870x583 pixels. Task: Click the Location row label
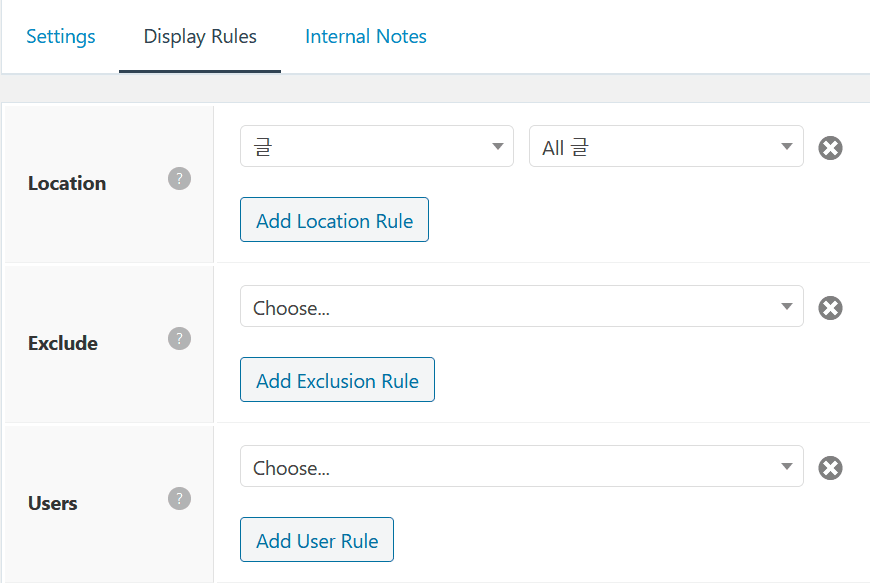[x=67, y=184]
